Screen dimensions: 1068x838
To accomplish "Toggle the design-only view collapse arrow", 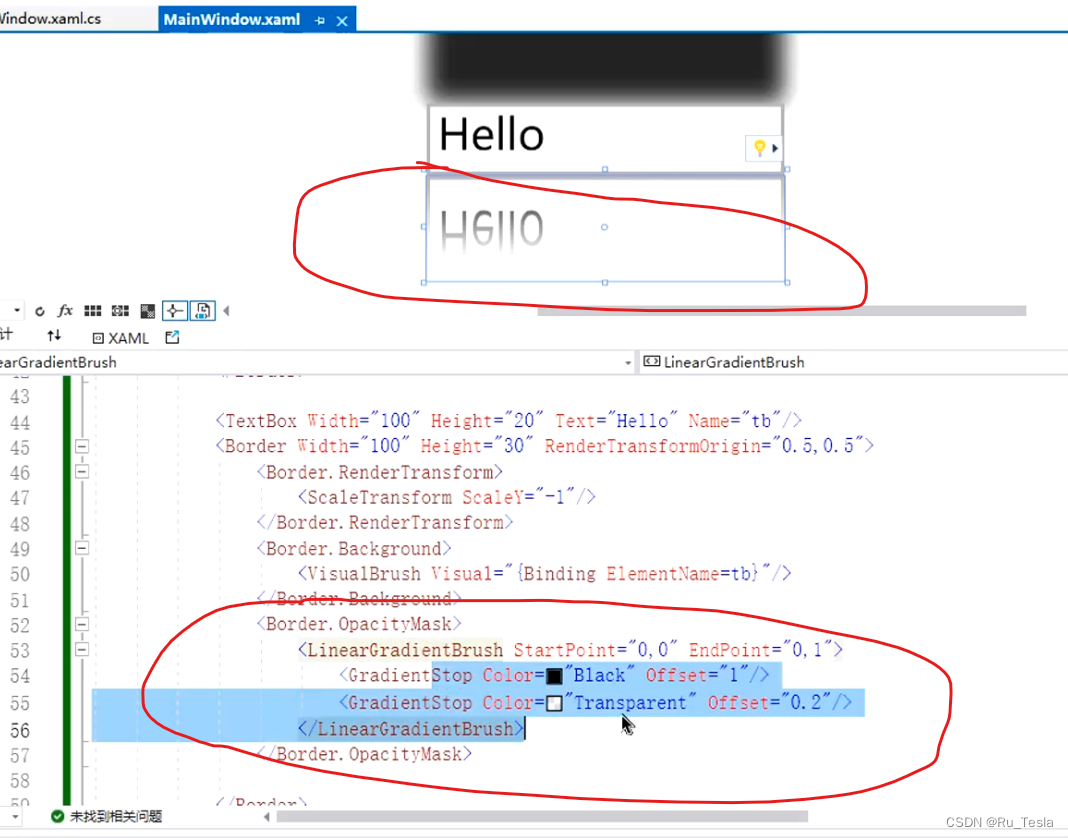I will [x=226, y=310].
